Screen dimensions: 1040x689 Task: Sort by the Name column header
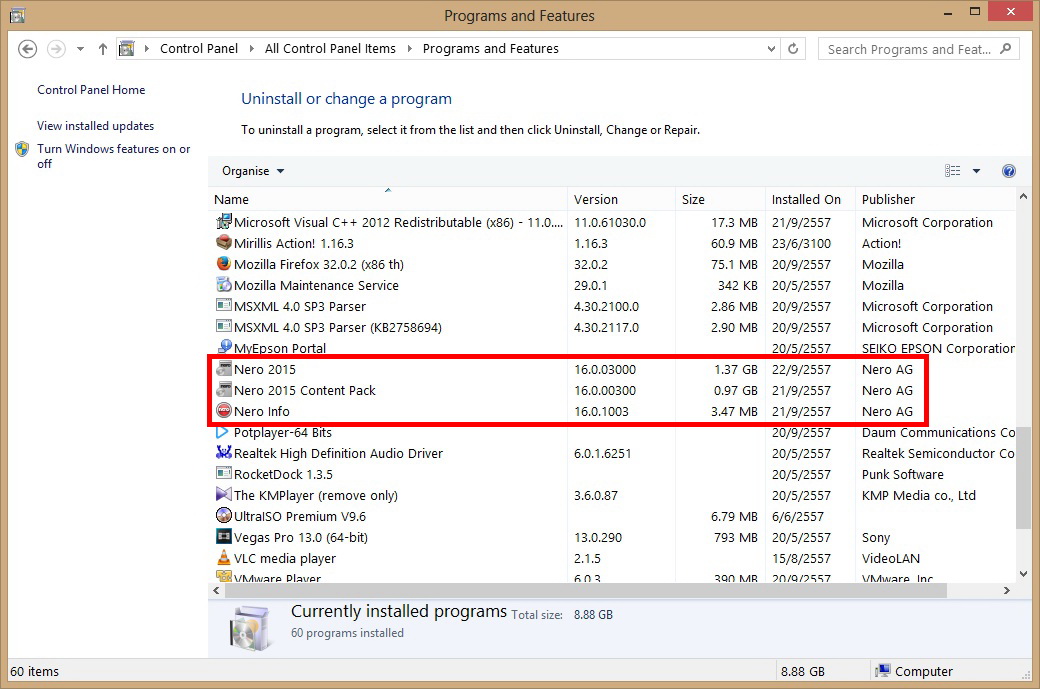tap(387, 199)
